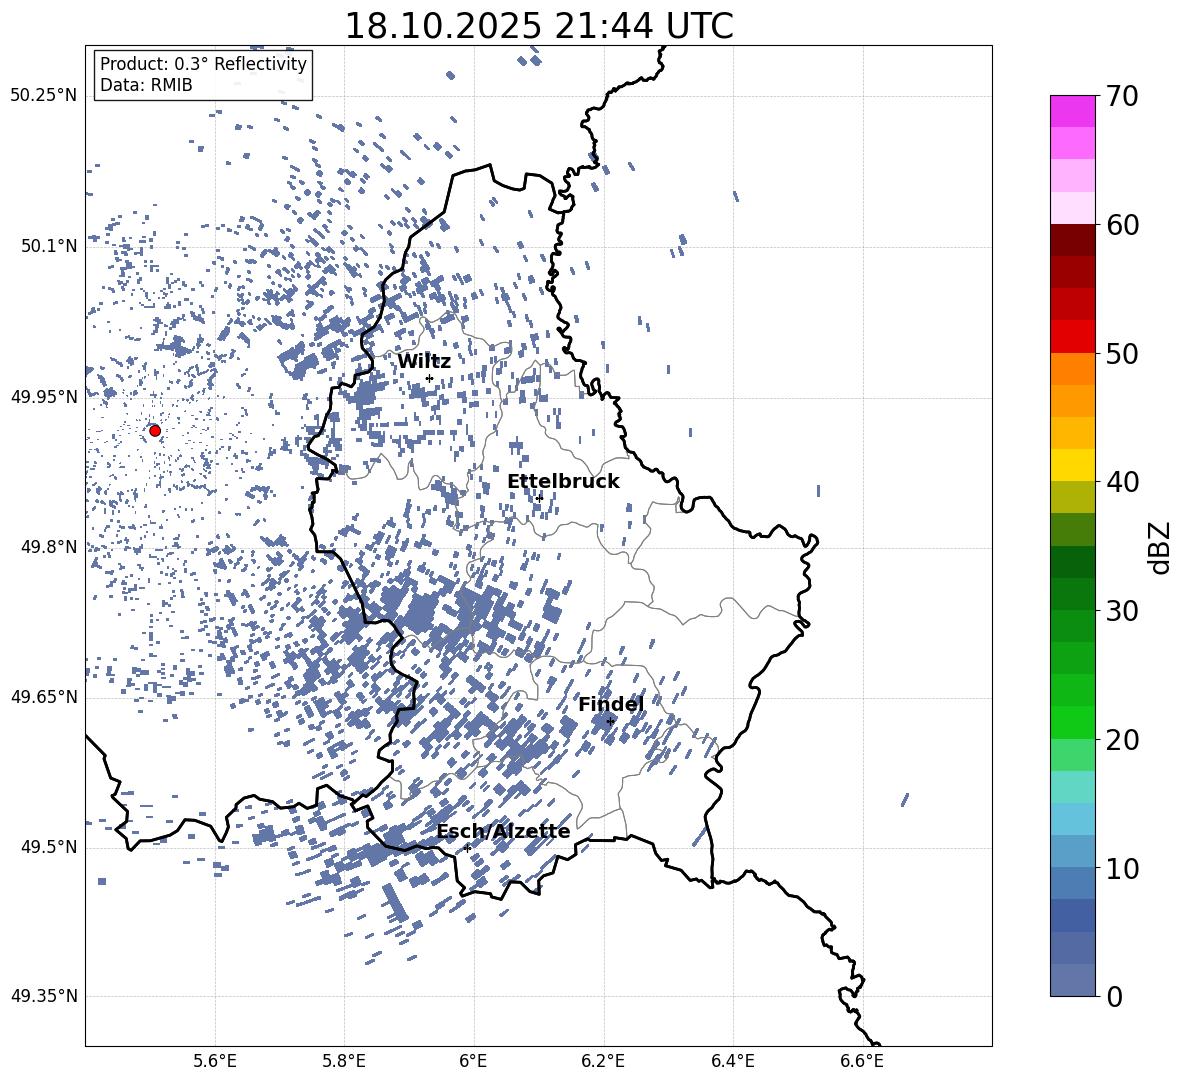Click the Esch/Alzette city label
This screenshot has height=1081, width=1184.
pyautogui.click(x=503, y=831)
